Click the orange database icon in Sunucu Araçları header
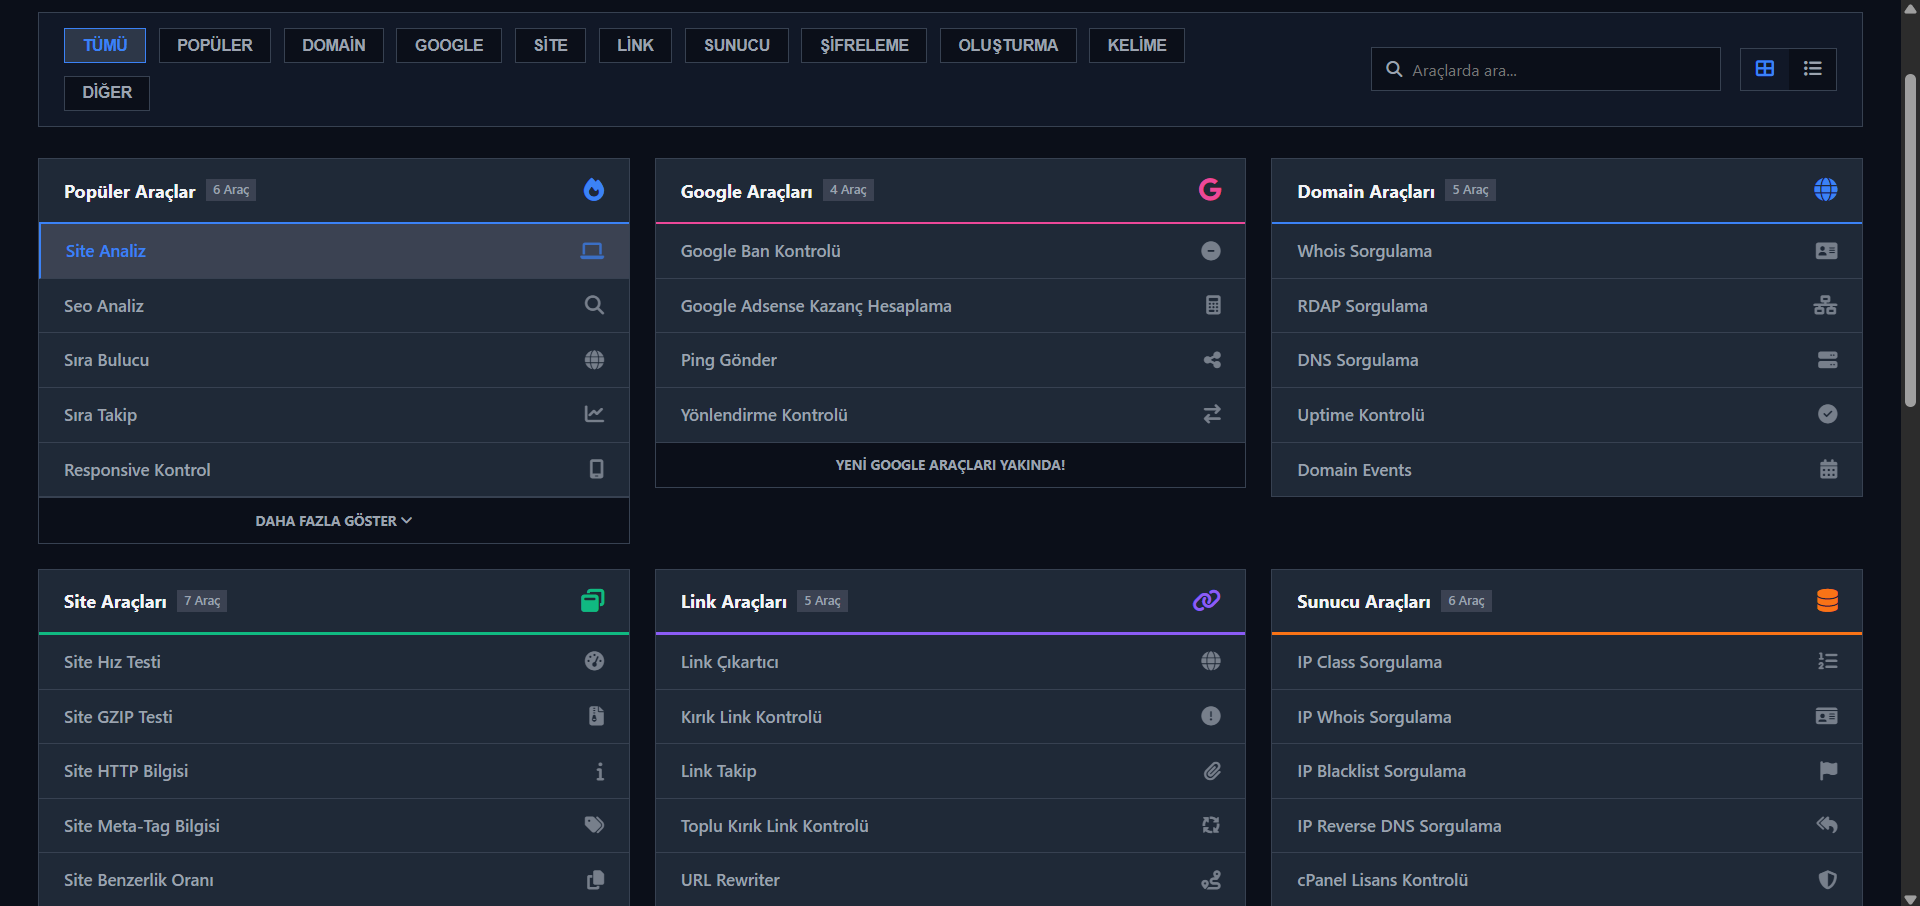 (x=1827, y=601)
